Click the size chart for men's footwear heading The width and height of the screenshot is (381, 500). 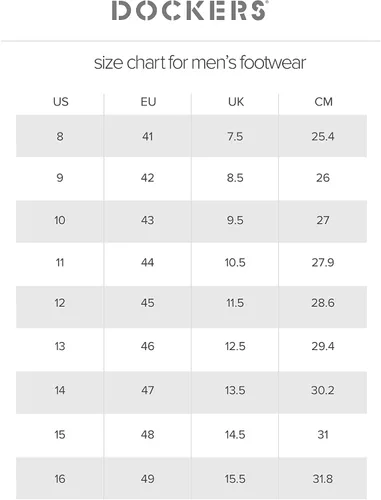pos(200,62)
